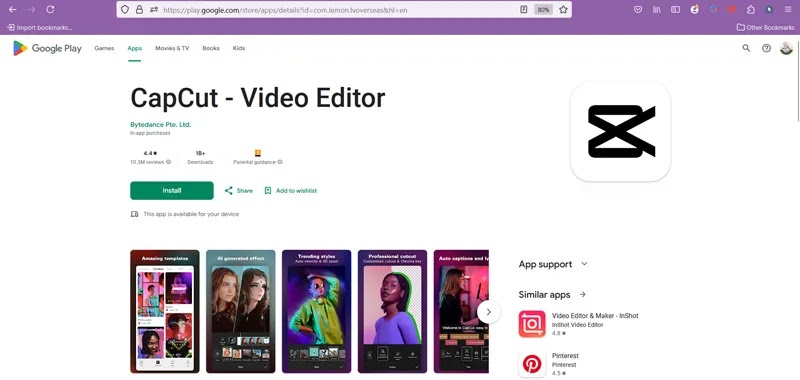Click the device availability icon
The image size is (800, 380).
tap(134, 214)
